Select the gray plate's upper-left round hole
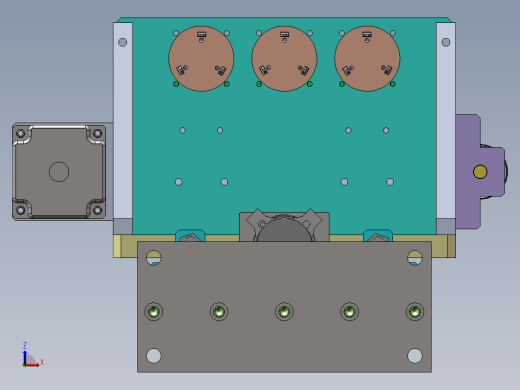Screen dimensions: 520x390 click(x=154, y=258)
